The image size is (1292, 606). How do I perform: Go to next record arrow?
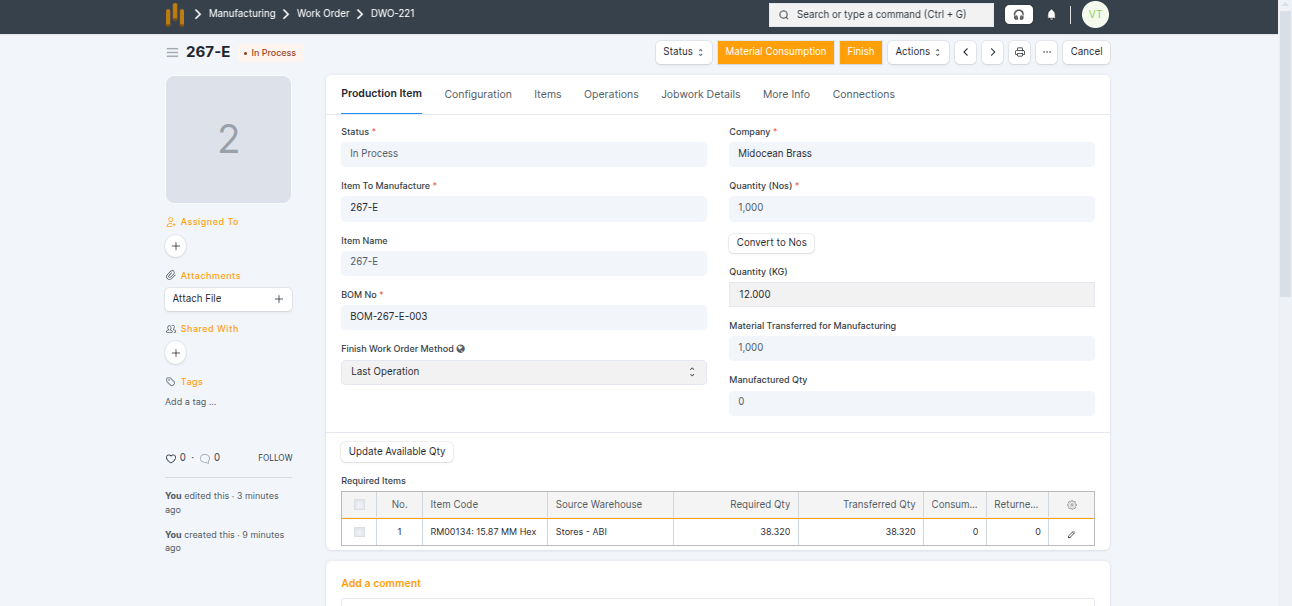(x=992, y=52)
